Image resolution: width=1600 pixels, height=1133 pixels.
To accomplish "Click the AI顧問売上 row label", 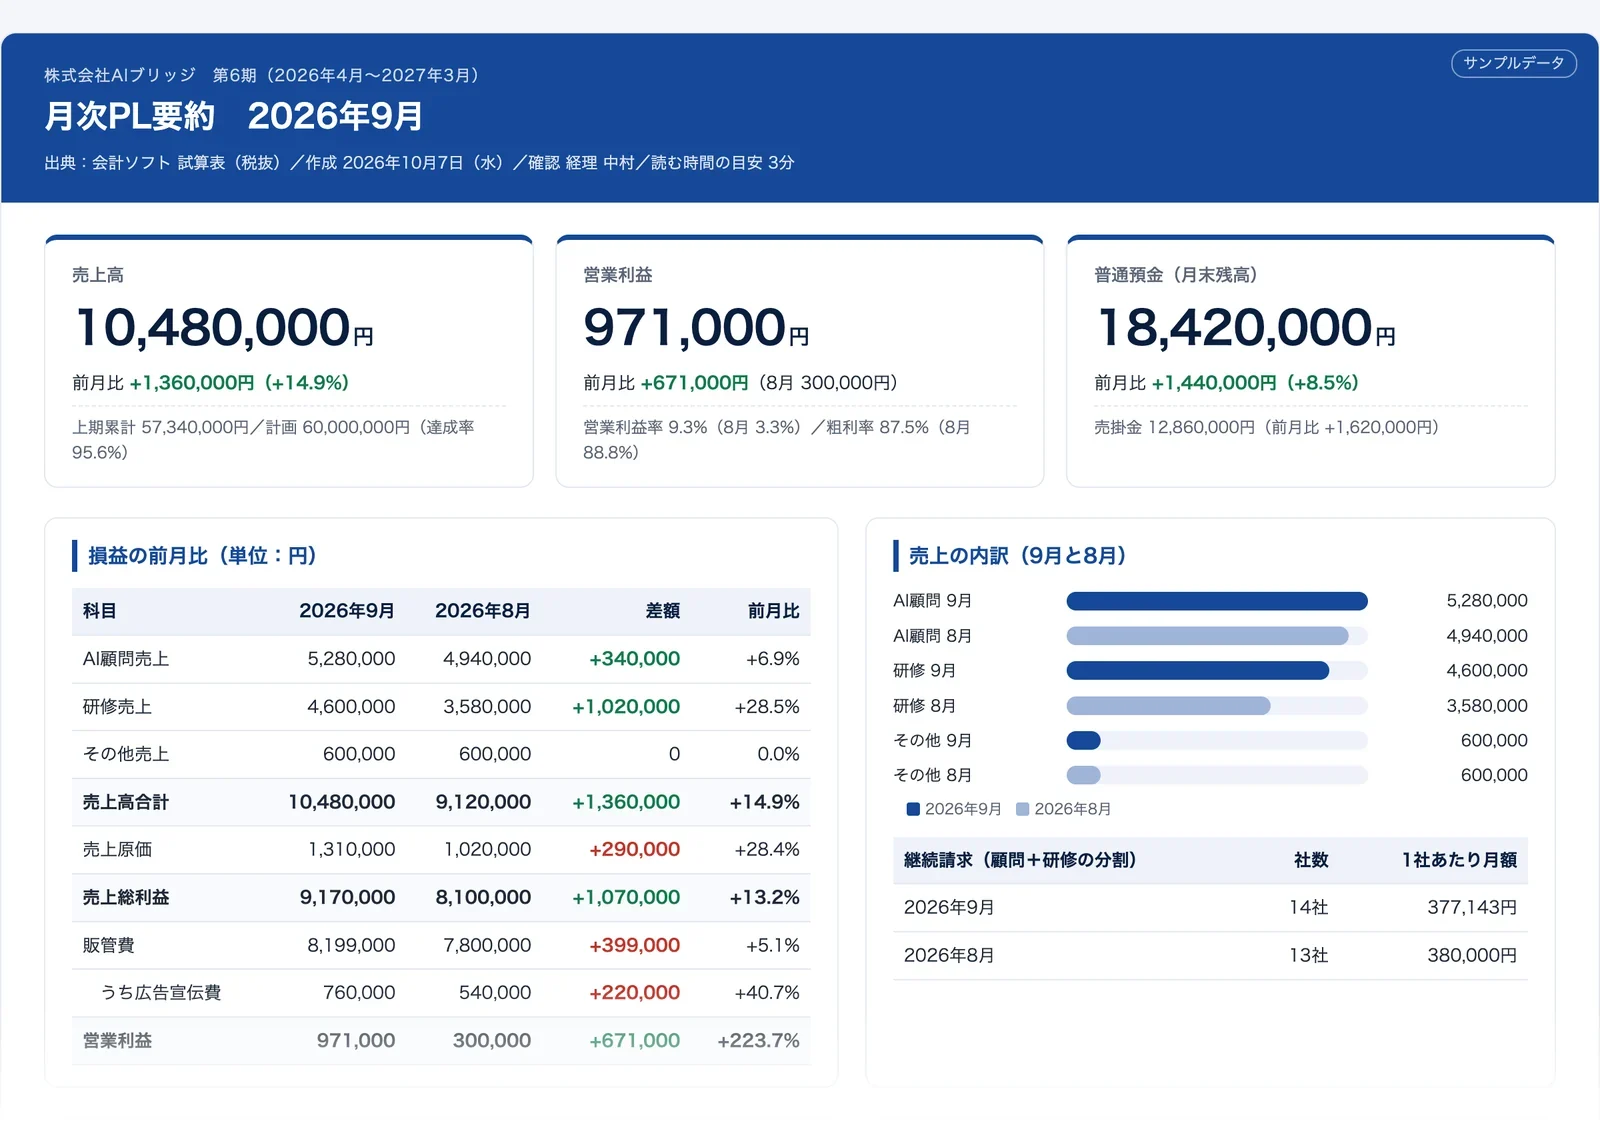I will [126, 659].
